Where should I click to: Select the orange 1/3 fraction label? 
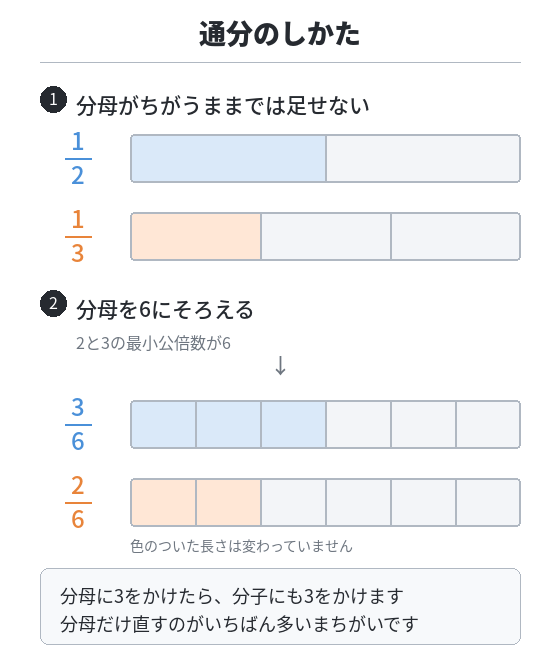[78, 237]
